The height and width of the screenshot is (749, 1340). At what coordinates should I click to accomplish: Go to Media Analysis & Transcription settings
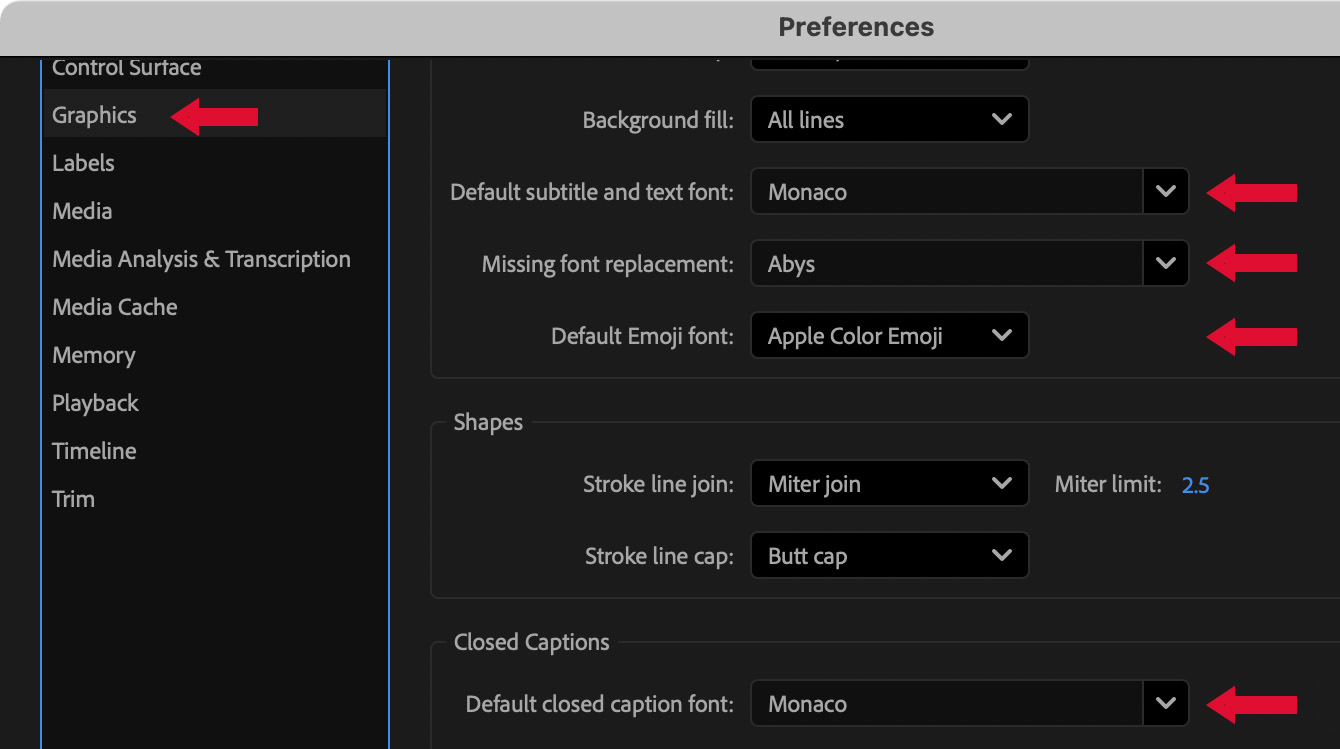coord(201,260)
